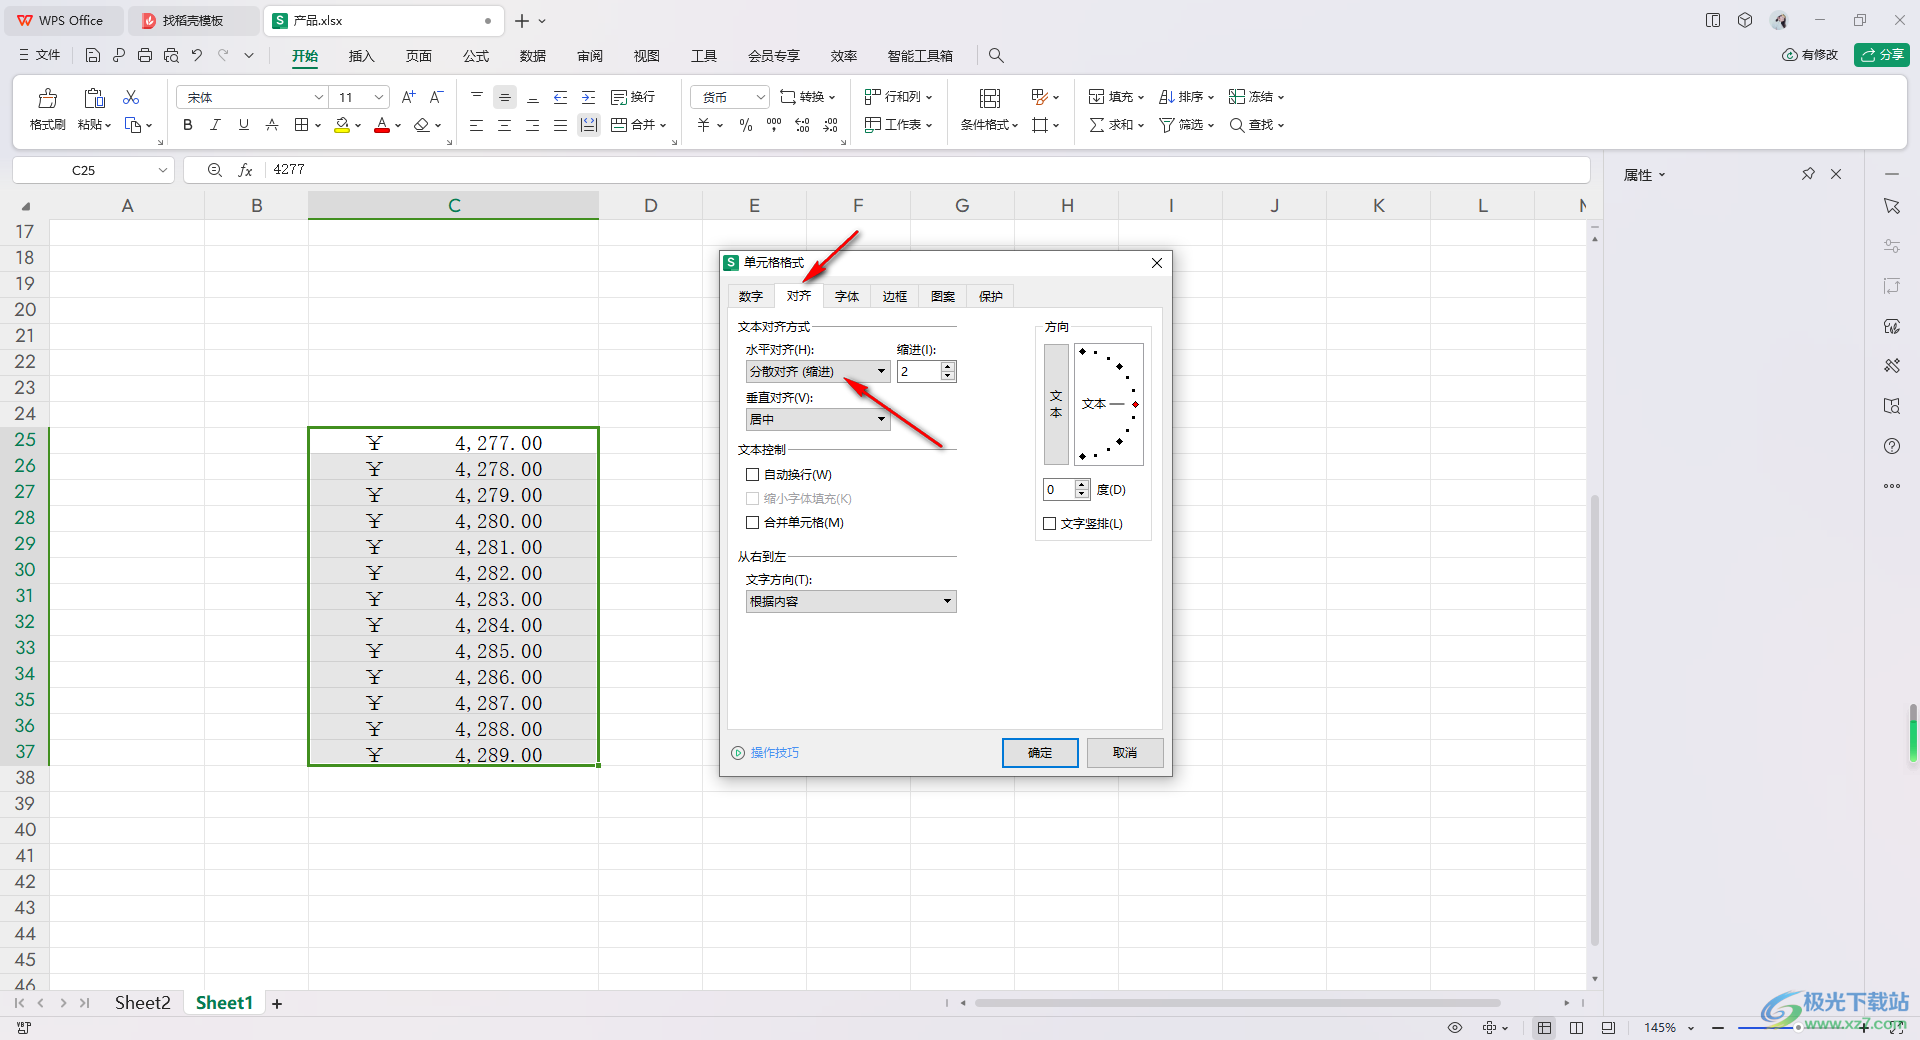Image resolution: width=1920 pixels, height=1040 pixels.
Task: Click the Sum (求和) icon
Action: coord(1097,125)
